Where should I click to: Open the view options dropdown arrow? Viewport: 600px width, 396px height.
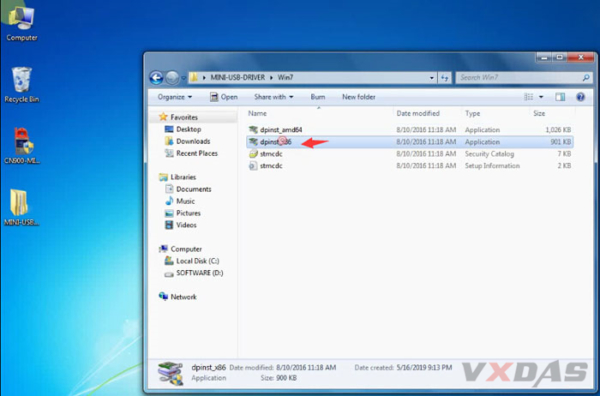pos(541,97)
